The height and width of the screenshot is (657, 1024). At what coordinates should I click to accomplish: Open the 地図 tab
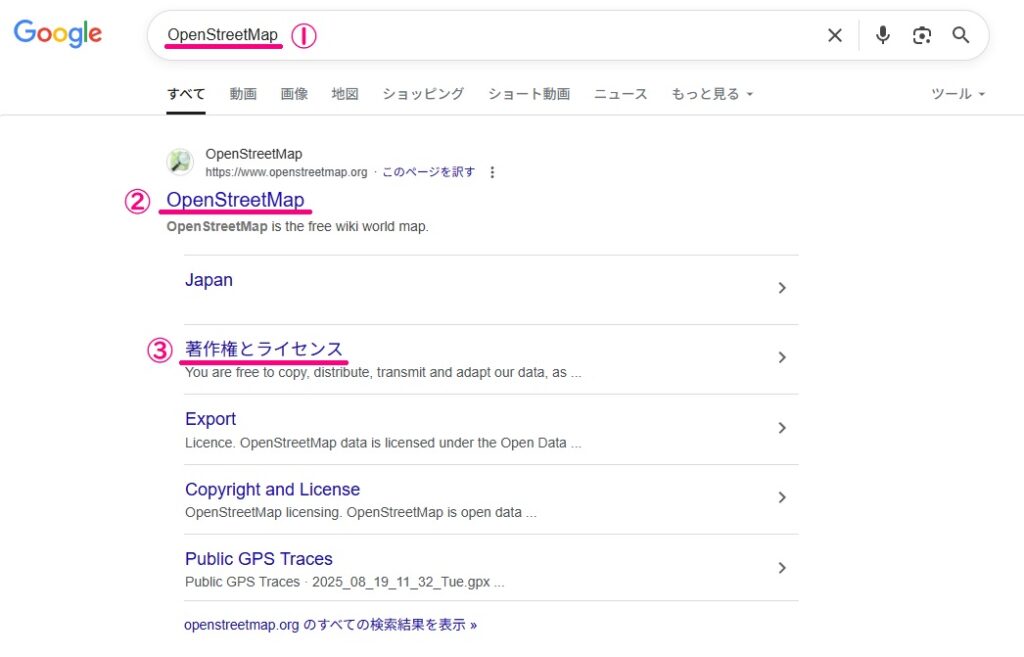345,93
